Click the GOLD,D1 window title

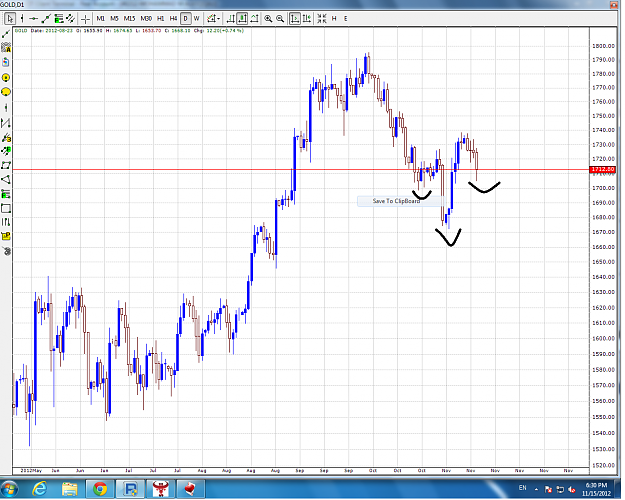click(14, 4)
